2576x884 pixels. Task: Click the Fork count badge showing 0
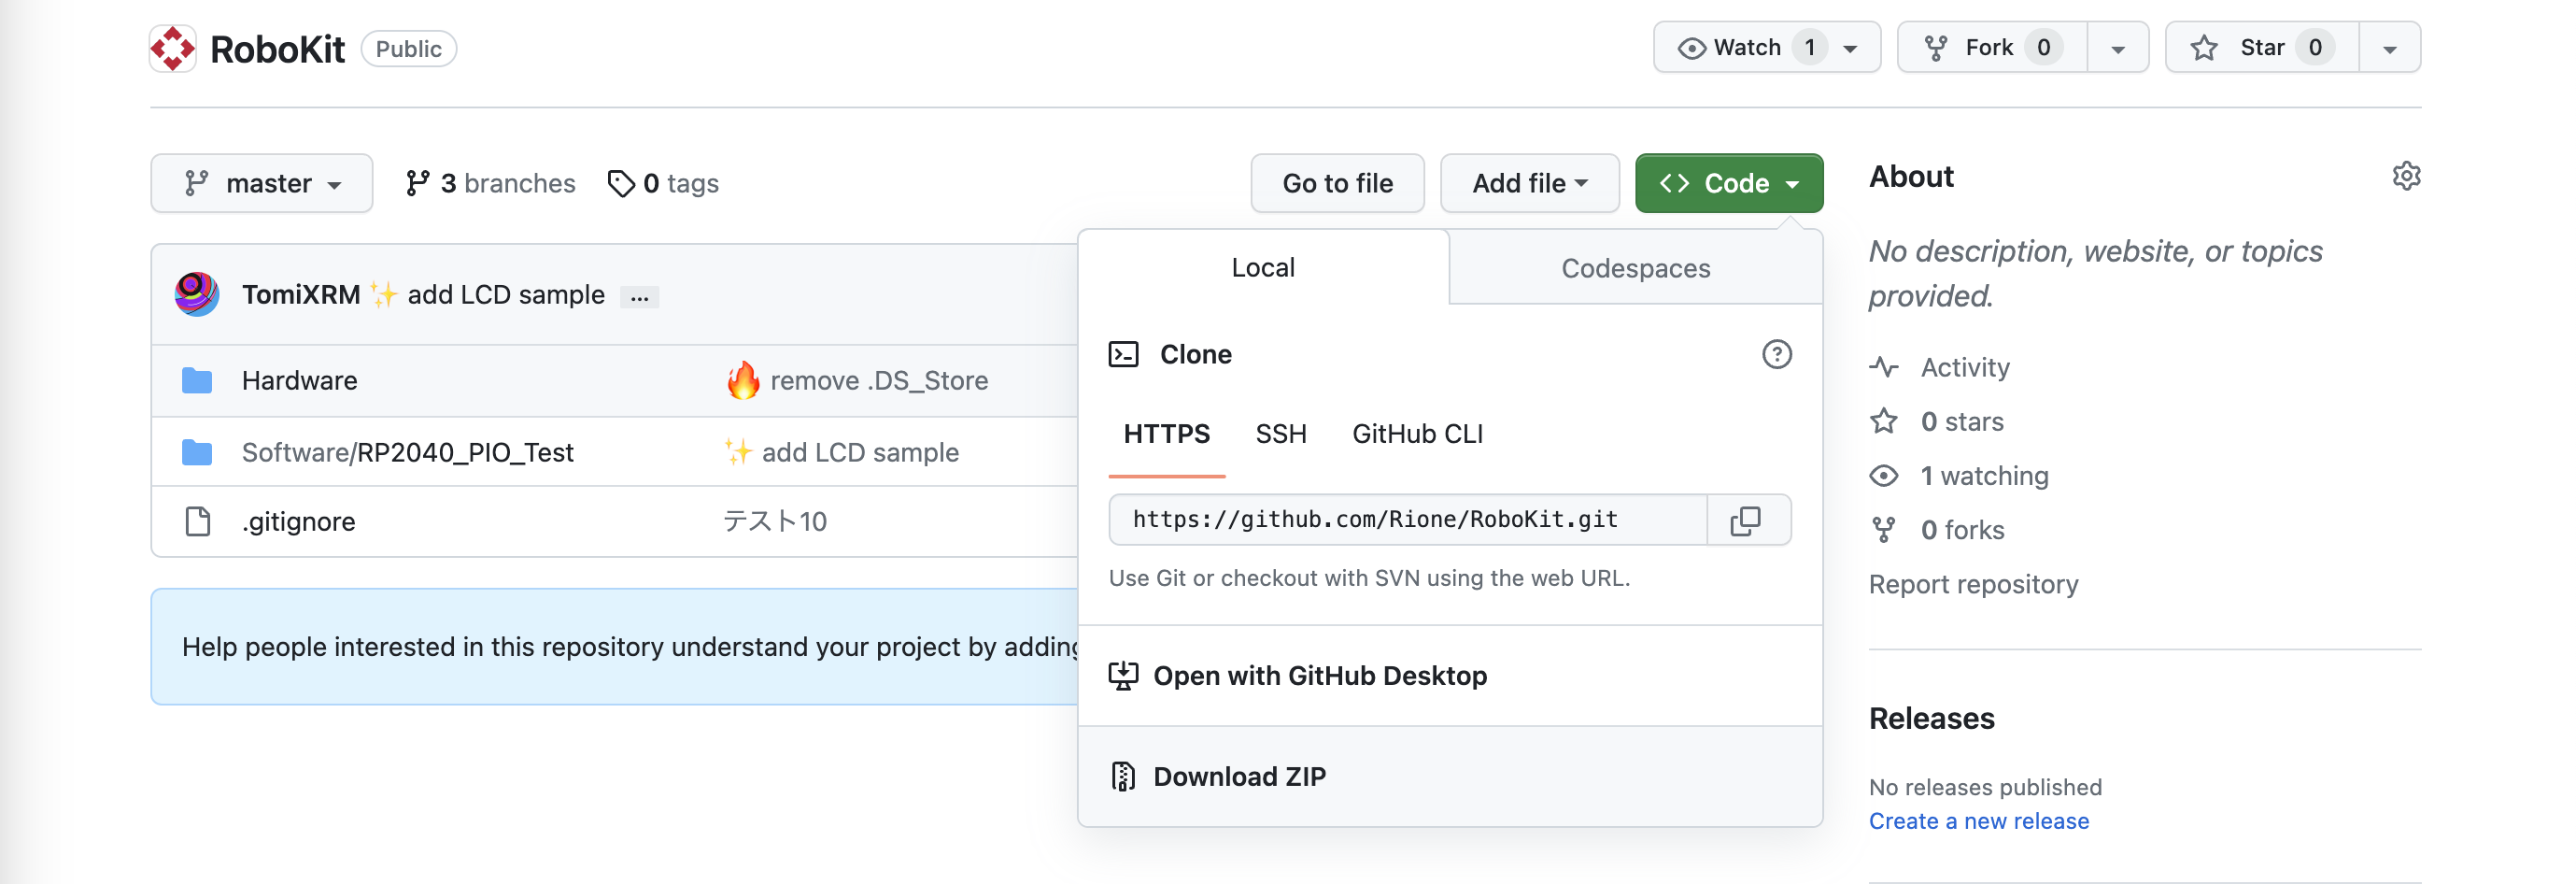(x=2043, y=47)
